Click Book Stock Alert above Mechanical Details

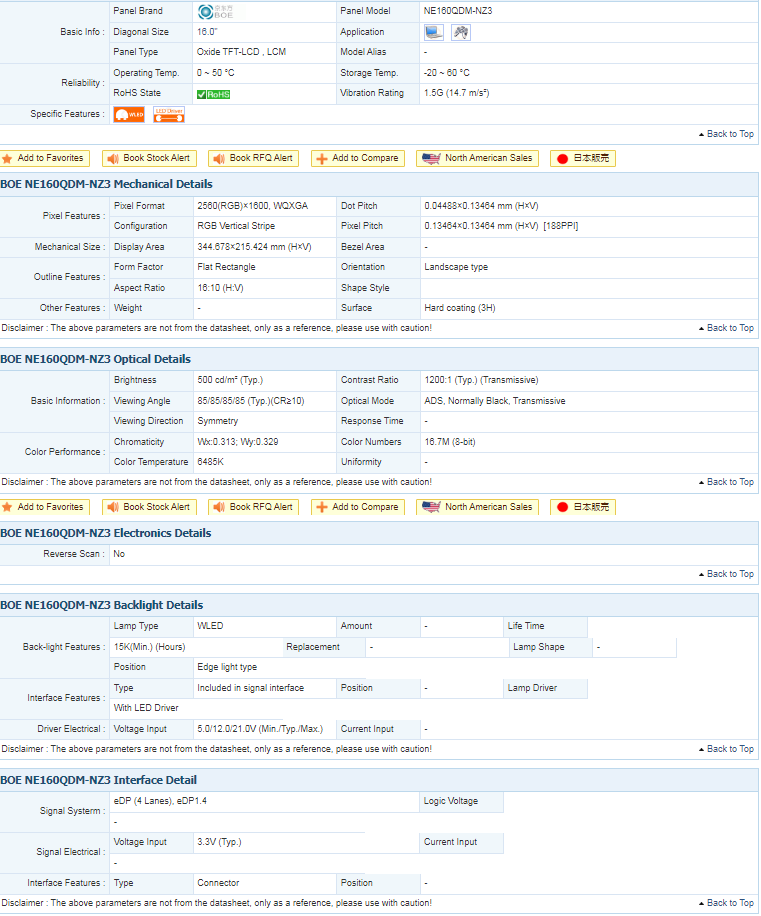coord(150,158)
